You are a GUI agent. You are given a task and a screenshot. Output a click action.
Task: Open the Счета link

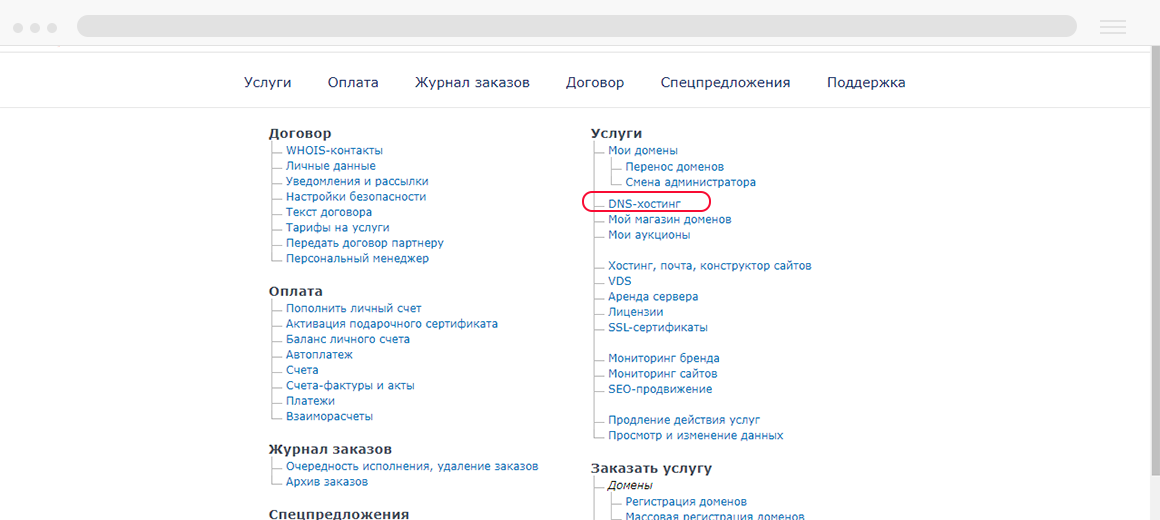pyautogui.click(x=302, y=370)
